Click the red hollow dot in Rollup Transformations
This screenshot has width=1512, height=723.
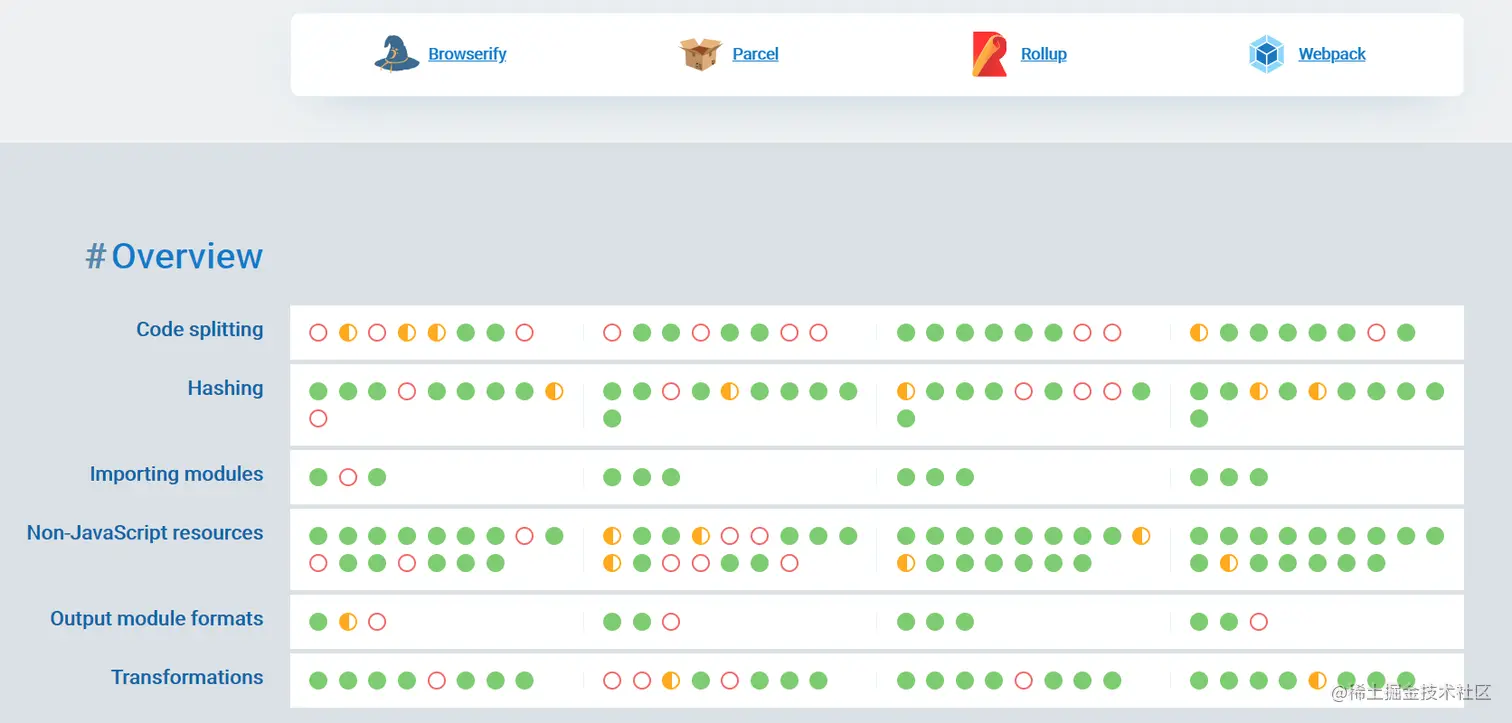1023,681
